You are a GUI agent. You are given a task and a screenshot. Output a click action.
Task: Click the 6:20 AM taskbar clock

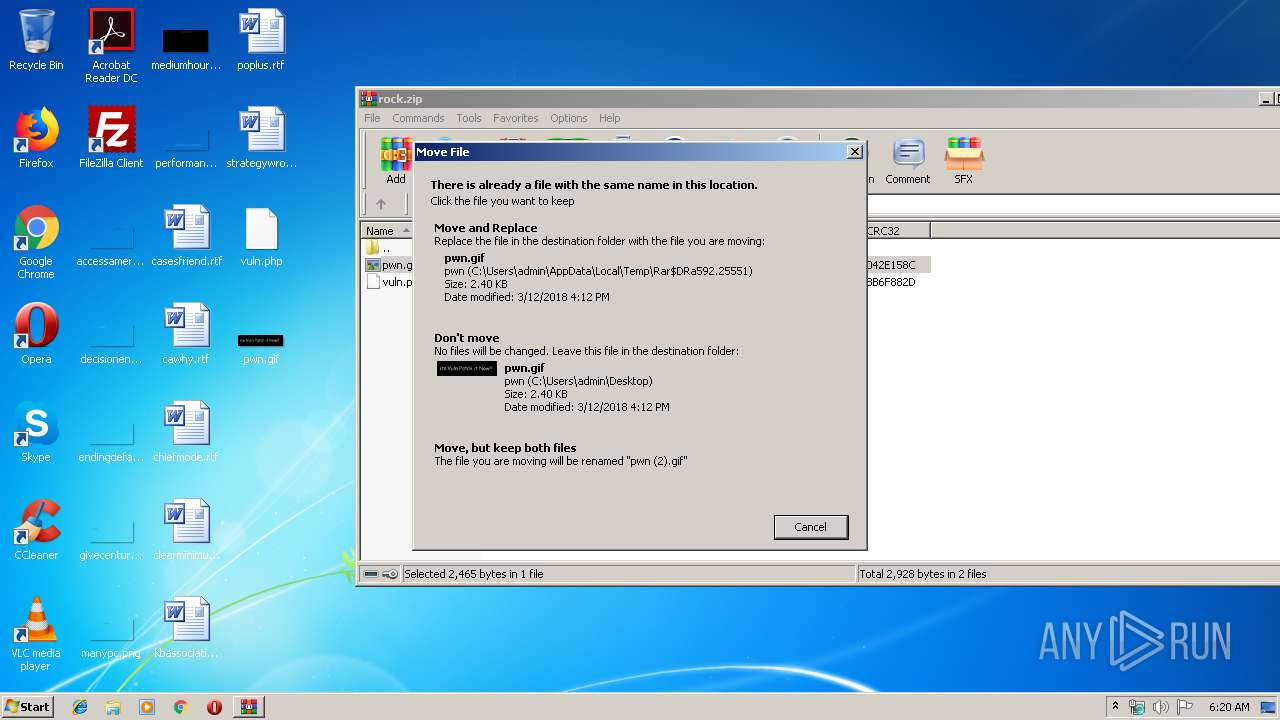click(x=1229, y=707)
